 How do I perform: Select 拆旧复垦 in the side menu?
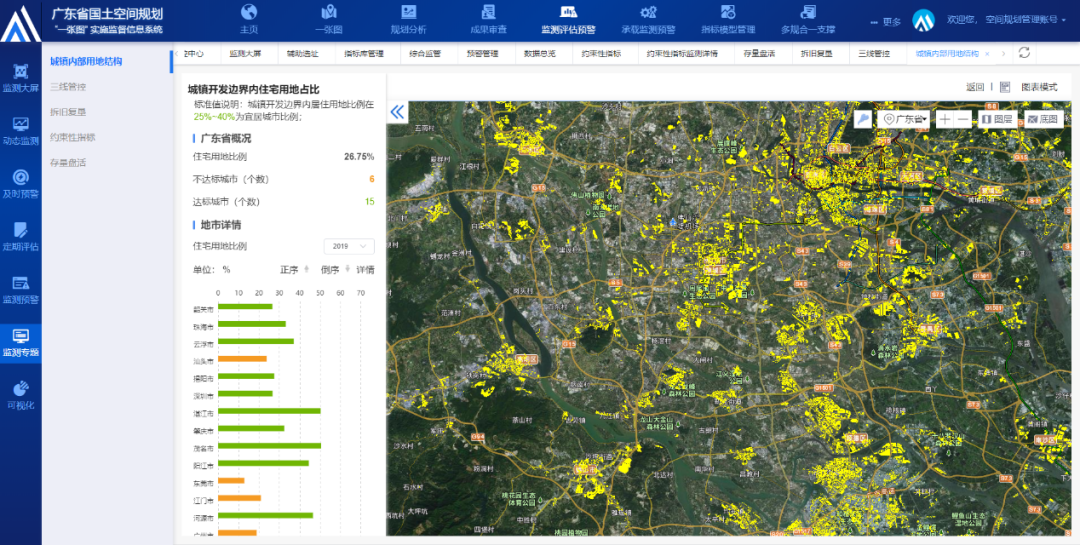[68, 112]
